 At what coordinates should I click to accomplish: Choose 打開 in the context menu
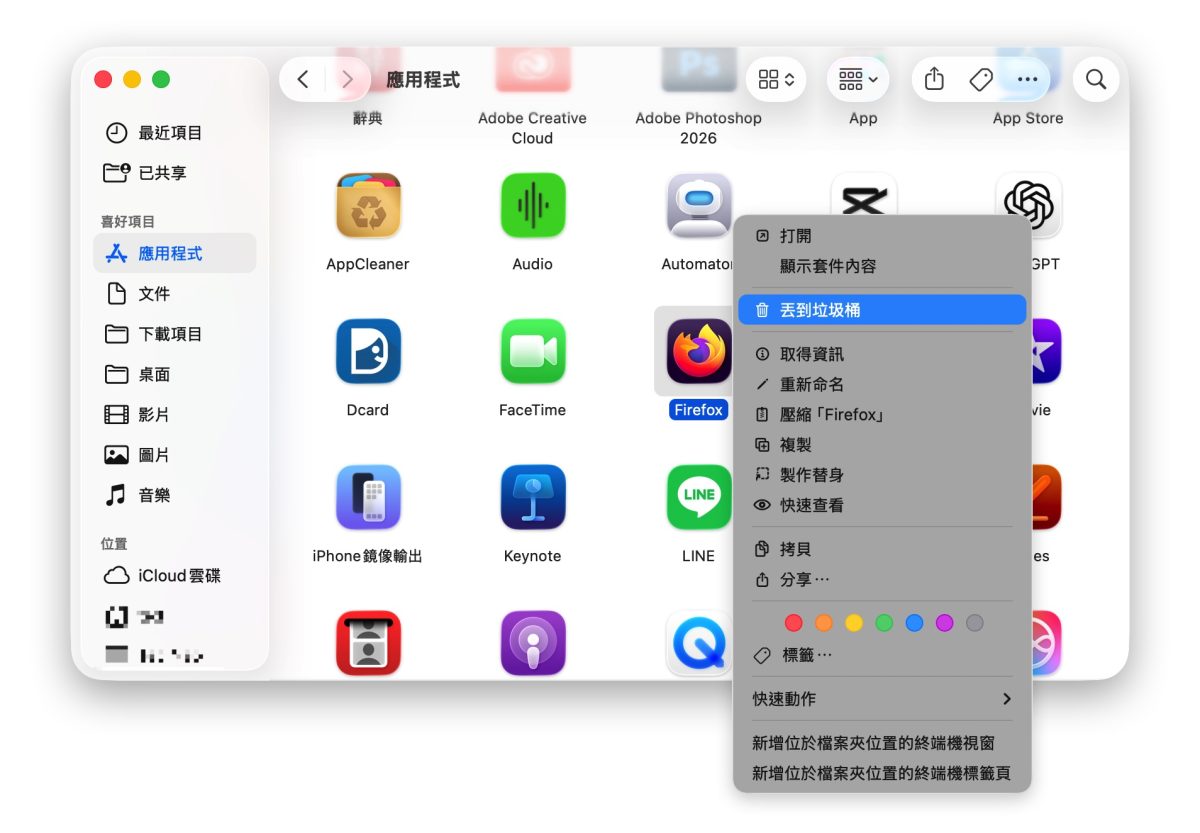(x=882, y=236)
